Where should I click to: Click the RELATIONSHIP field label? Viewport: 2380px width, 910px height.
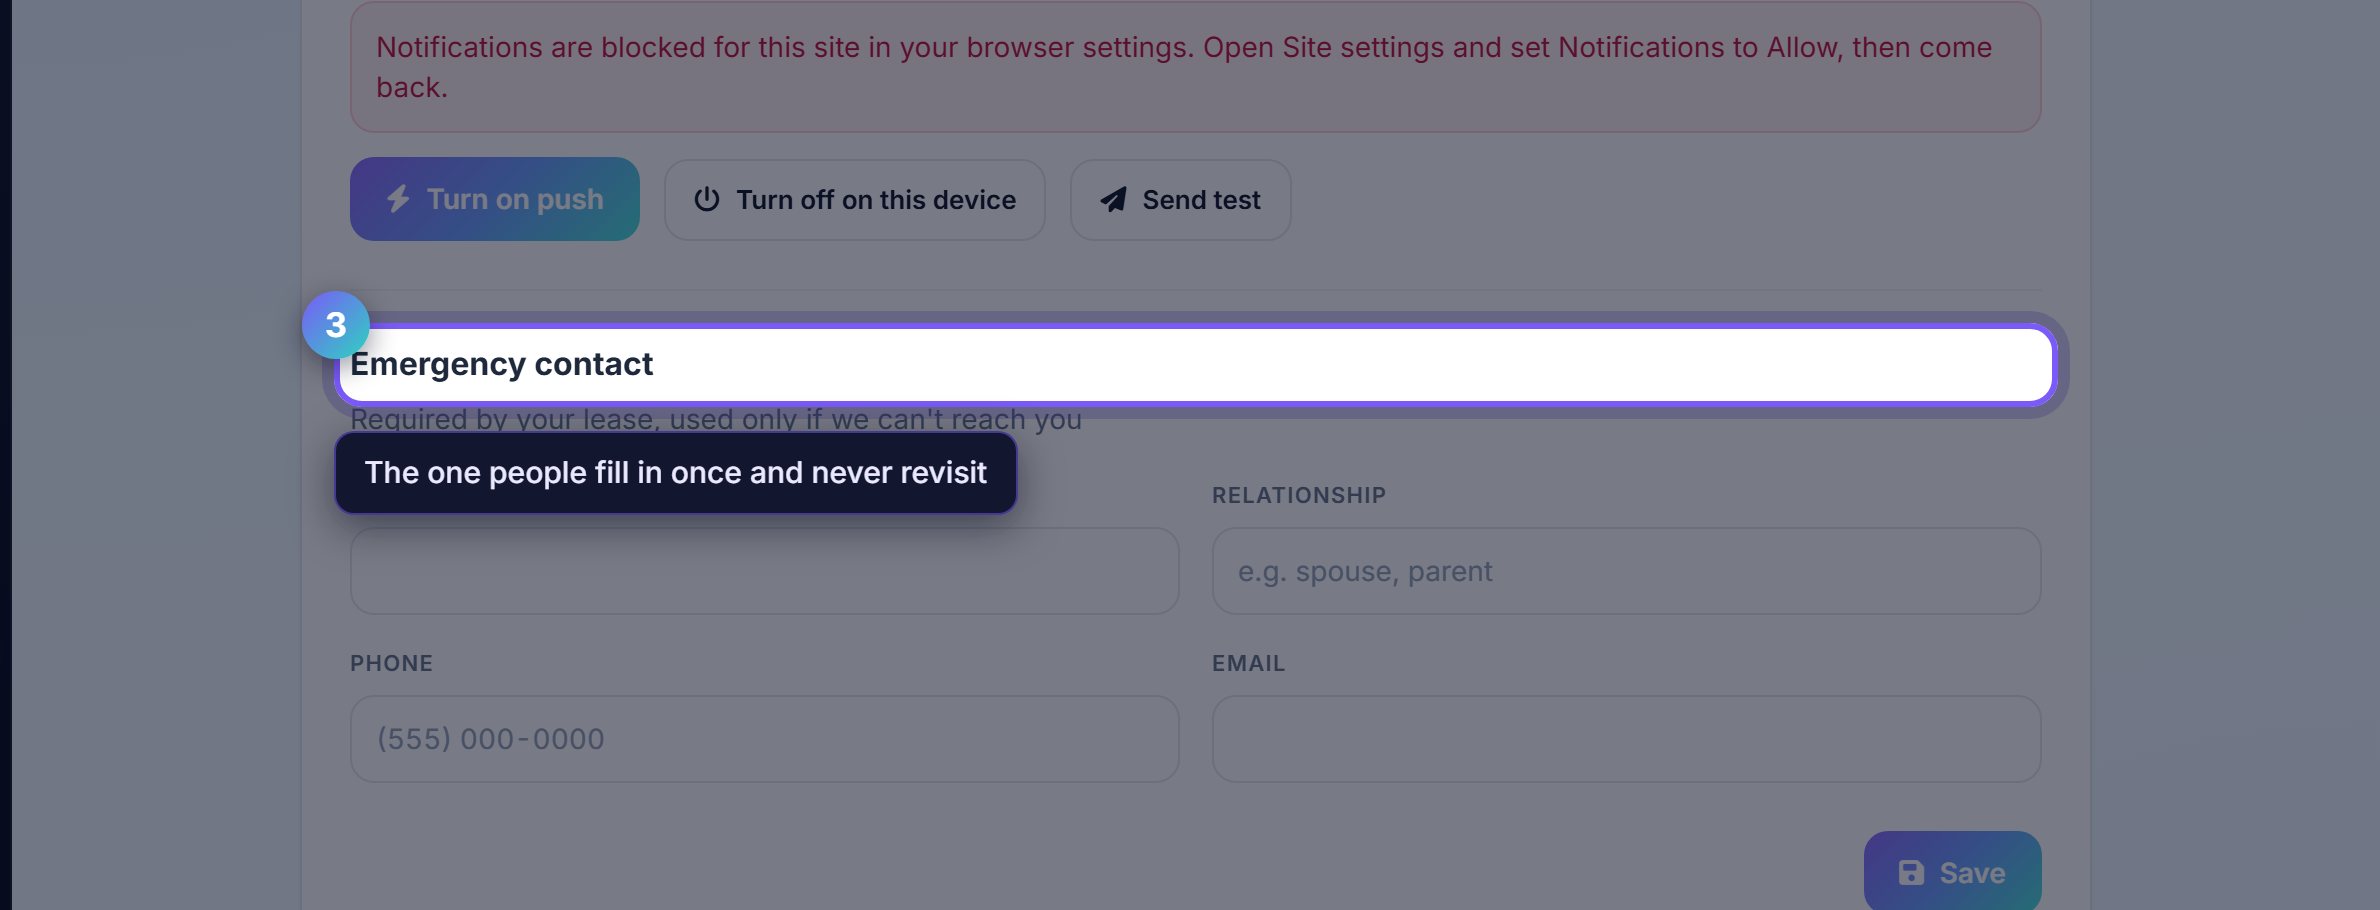pyautogui.click(x=1299, y=495)
